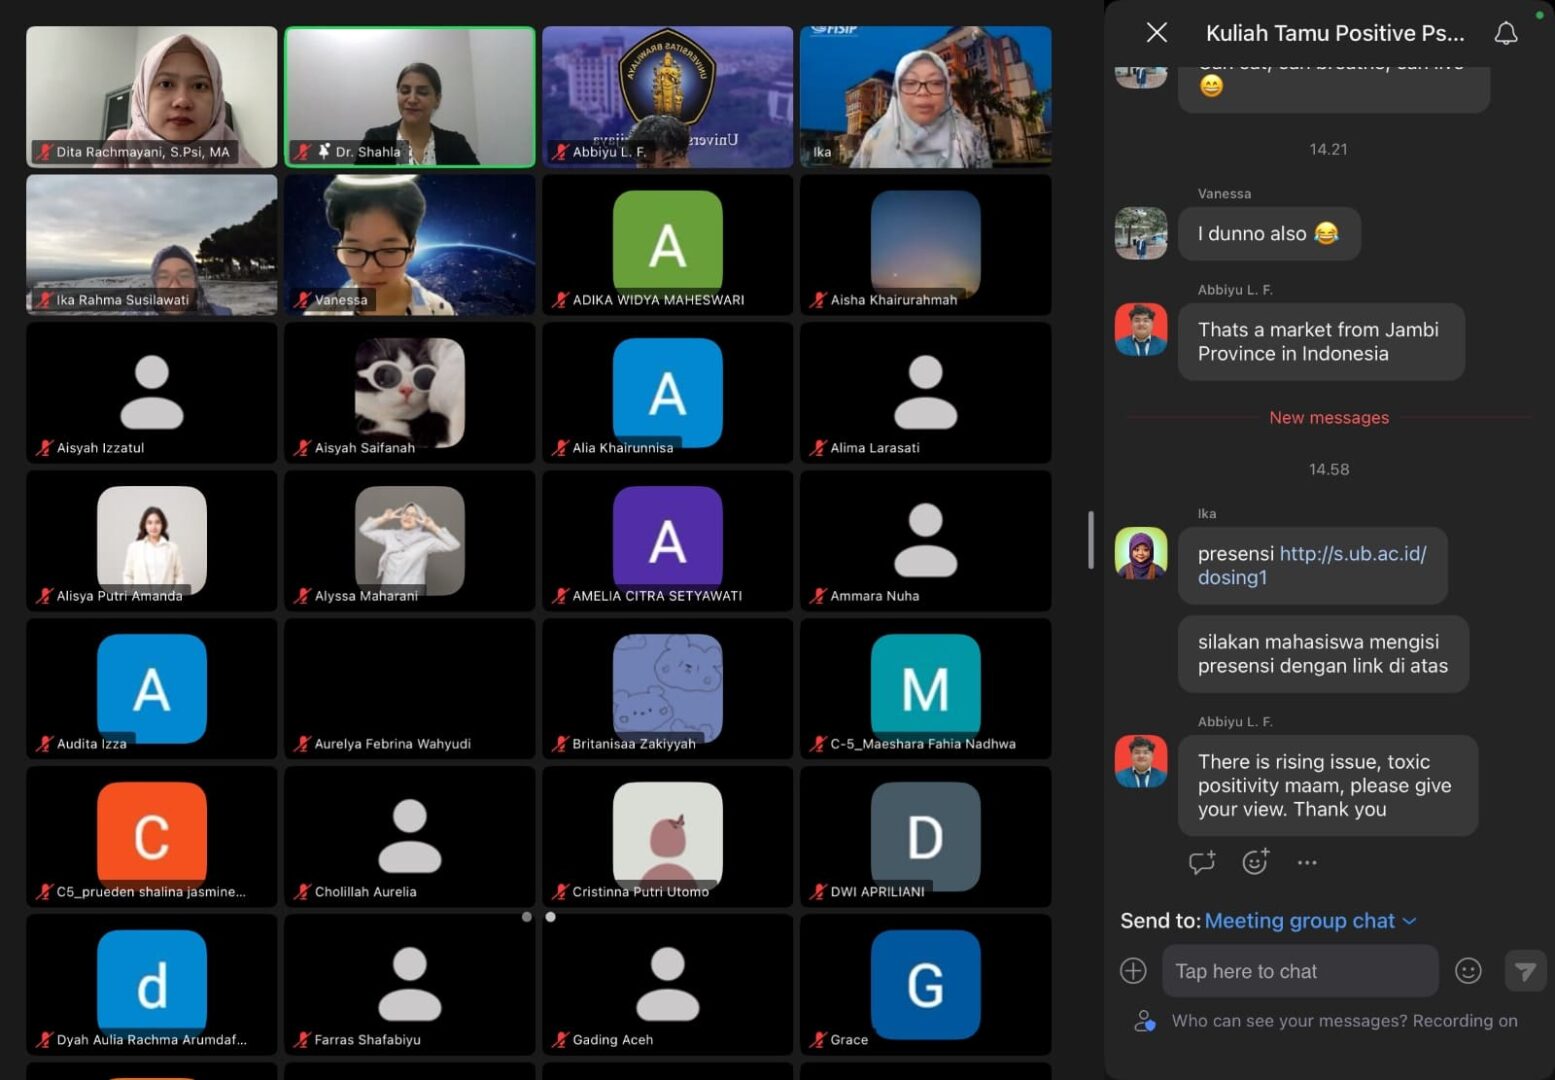The height and width of the screenshot is (1080, 1555).
Task: Click the privacy person-shield icon near recording notice
Action: tap(1145, 1021)
